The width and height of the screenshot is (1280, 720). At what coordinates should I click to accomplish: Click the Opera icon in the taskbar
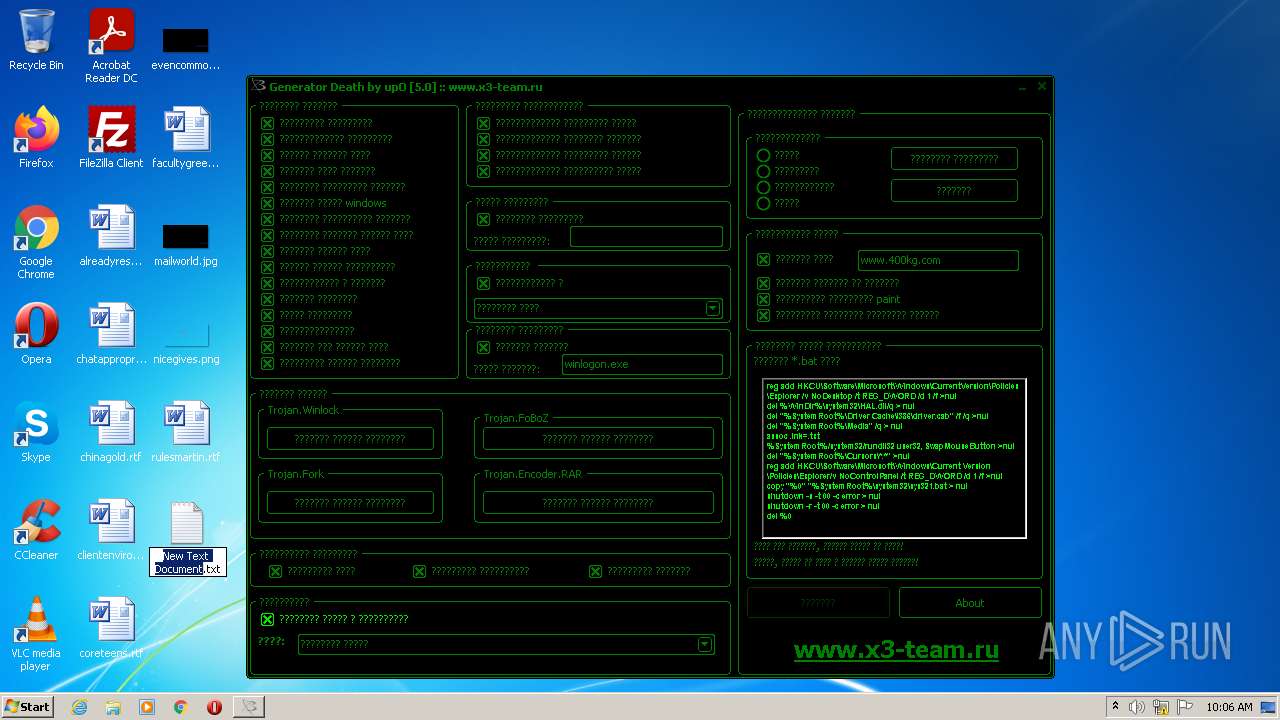coord(214,707)
